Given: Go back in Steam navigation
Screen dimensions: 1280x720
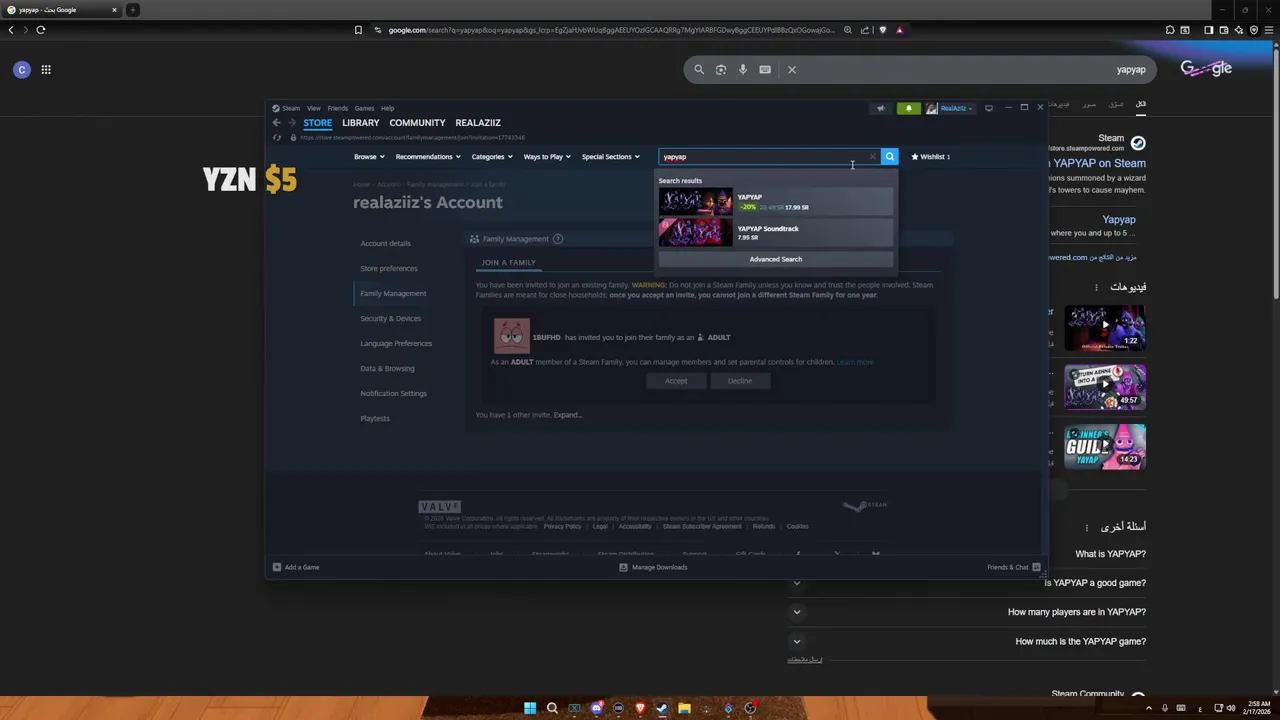Looking at the screenshot, I should coord(277,123).
